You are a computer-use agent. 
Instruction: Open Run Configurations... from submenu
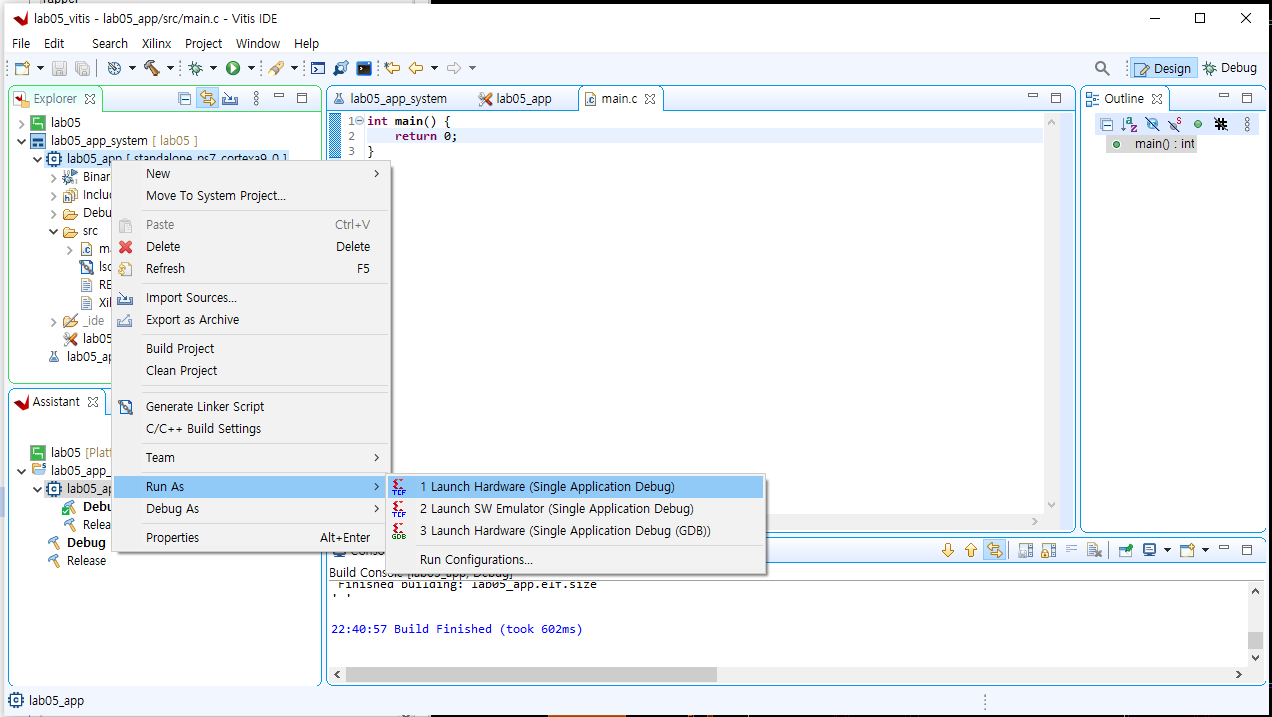click(576, 560)
